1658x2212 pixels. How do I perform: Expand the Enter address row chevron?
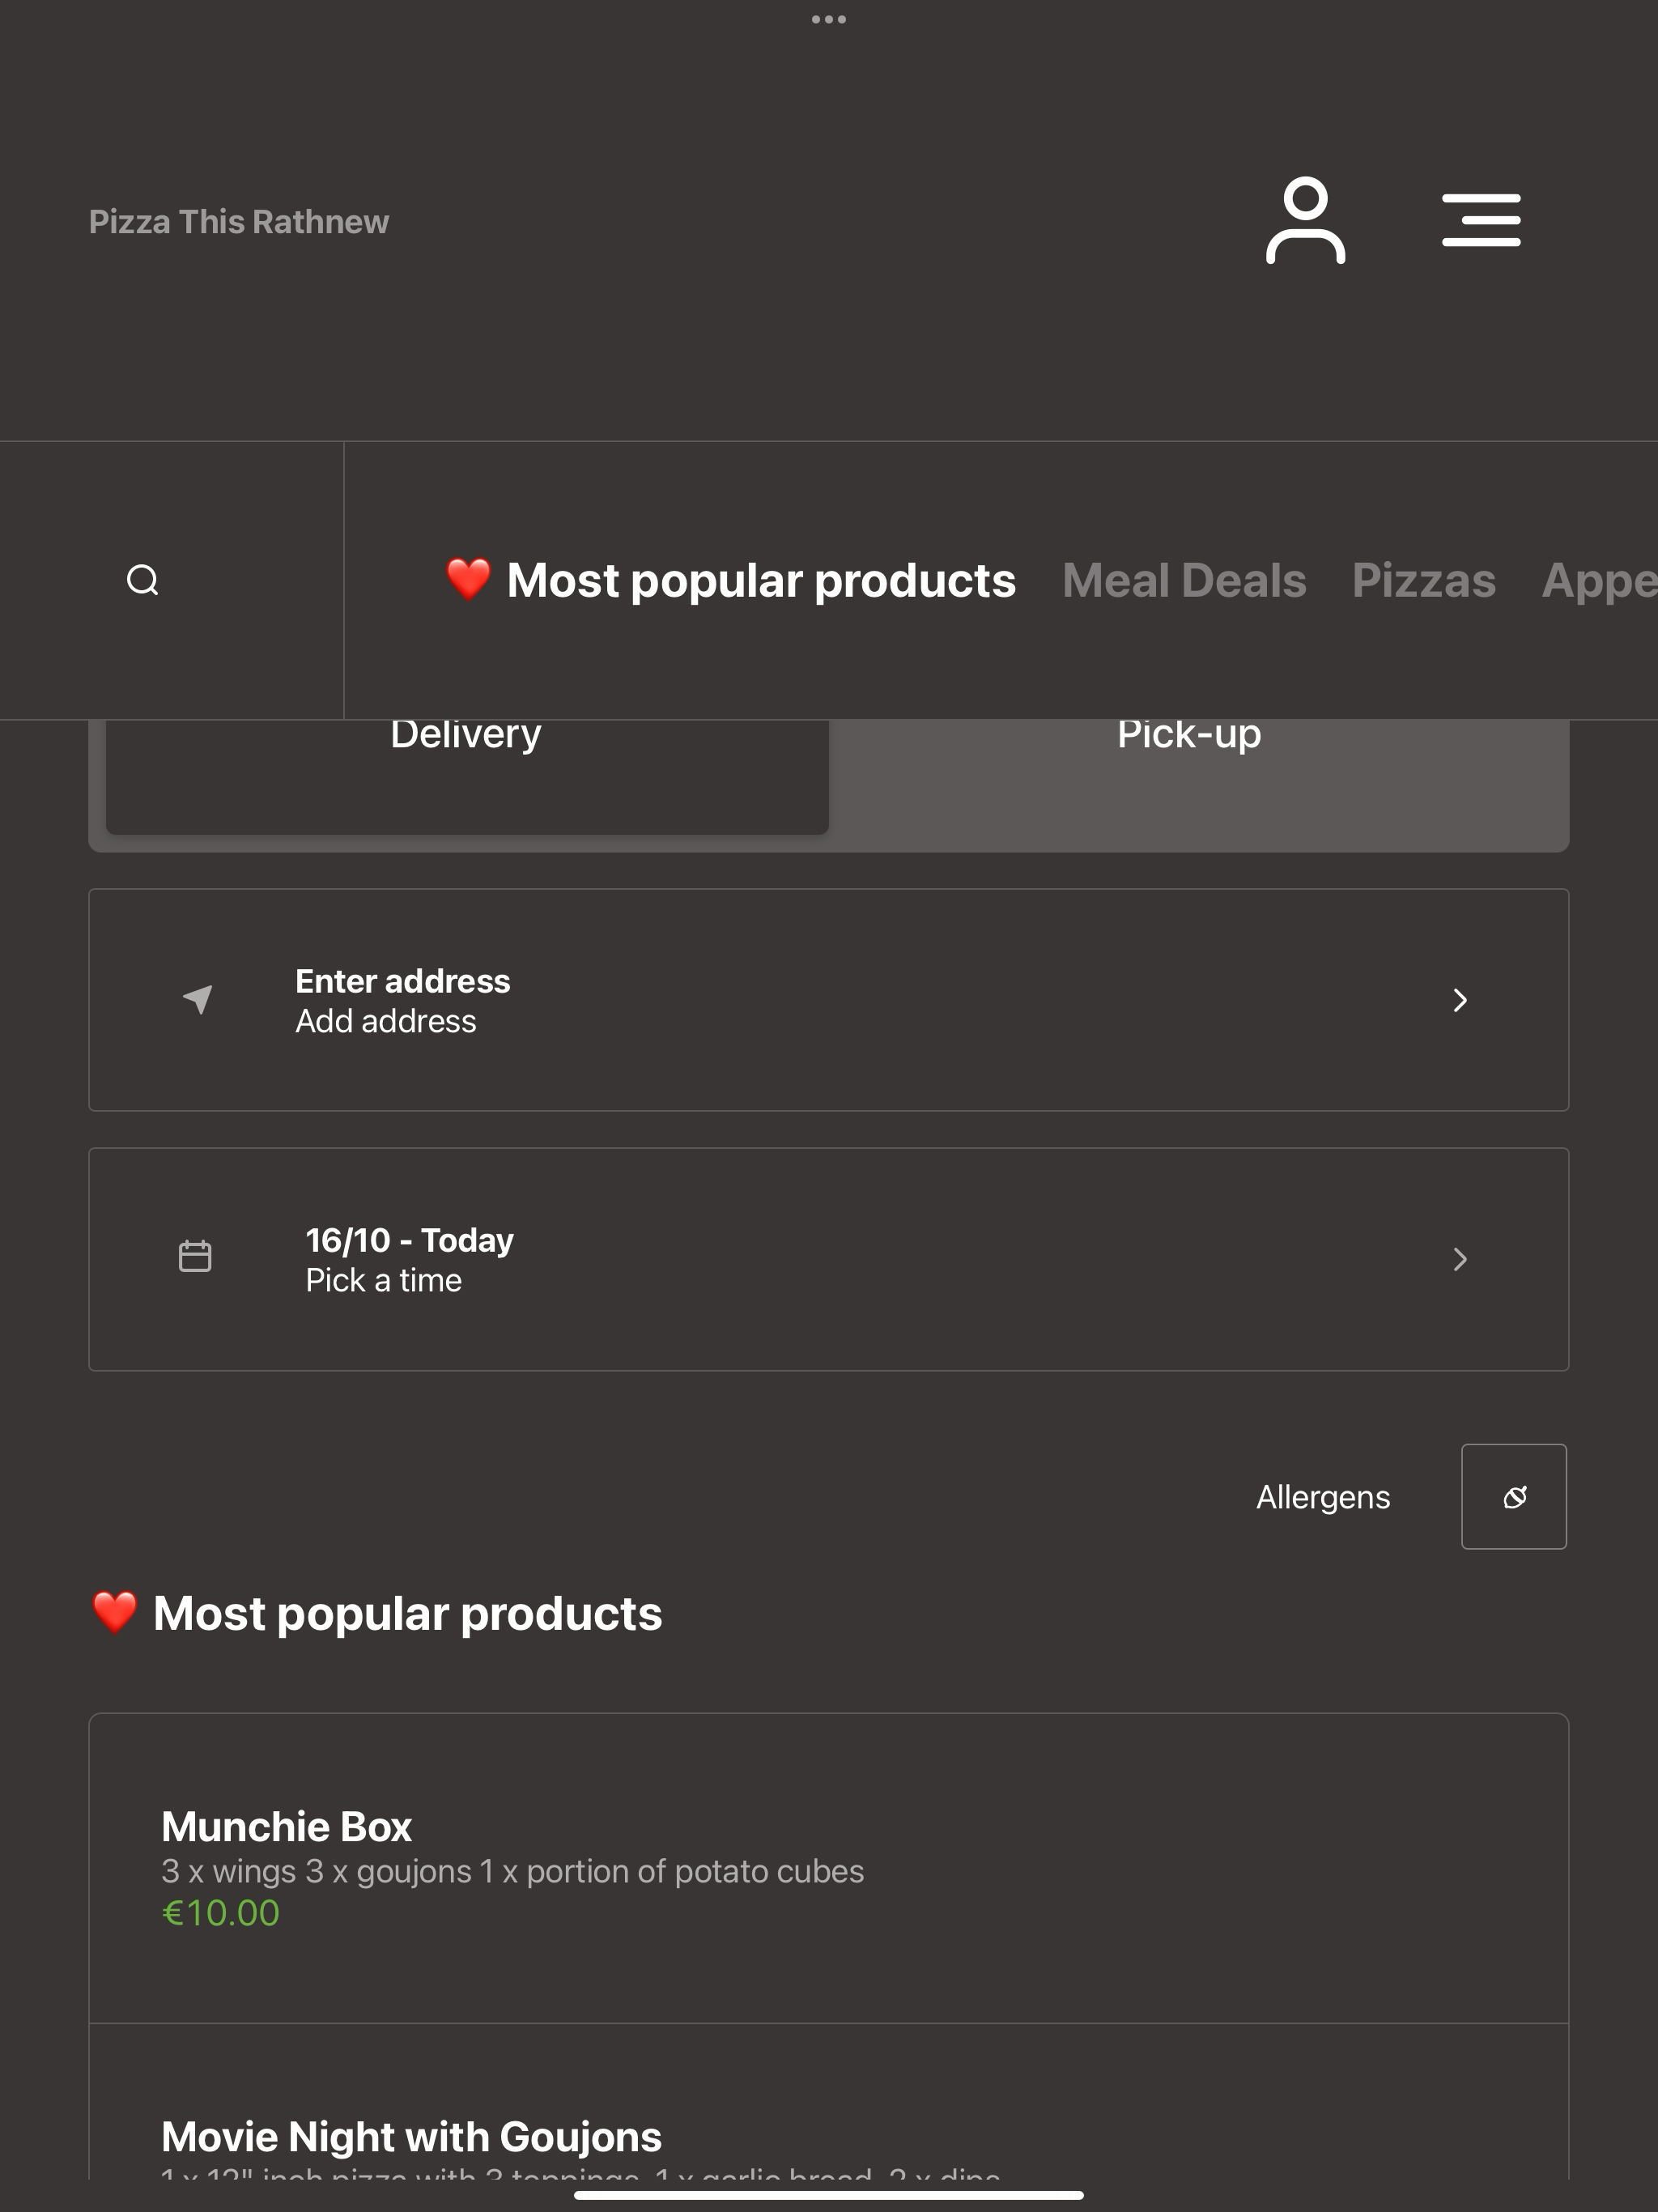[x=1460, y=1000]
